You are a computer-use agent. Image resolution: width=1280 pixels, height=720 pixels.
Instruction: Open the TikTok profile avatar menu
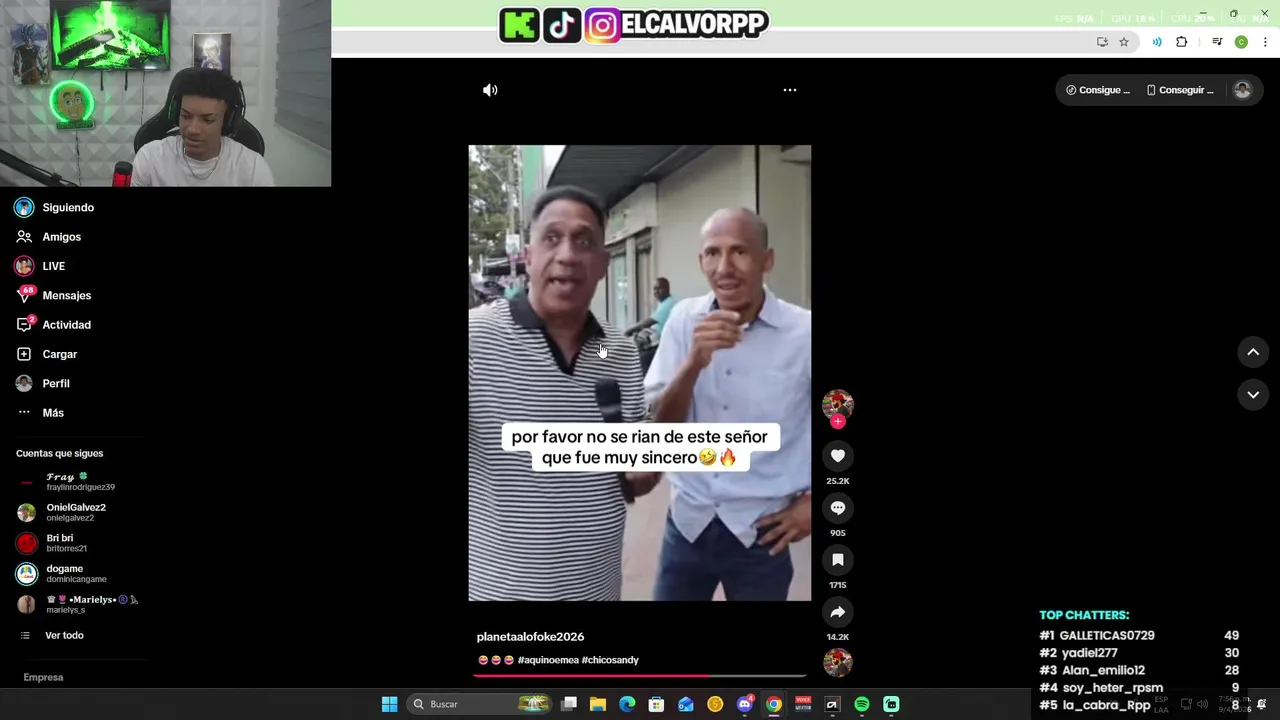pos(1242,90)
